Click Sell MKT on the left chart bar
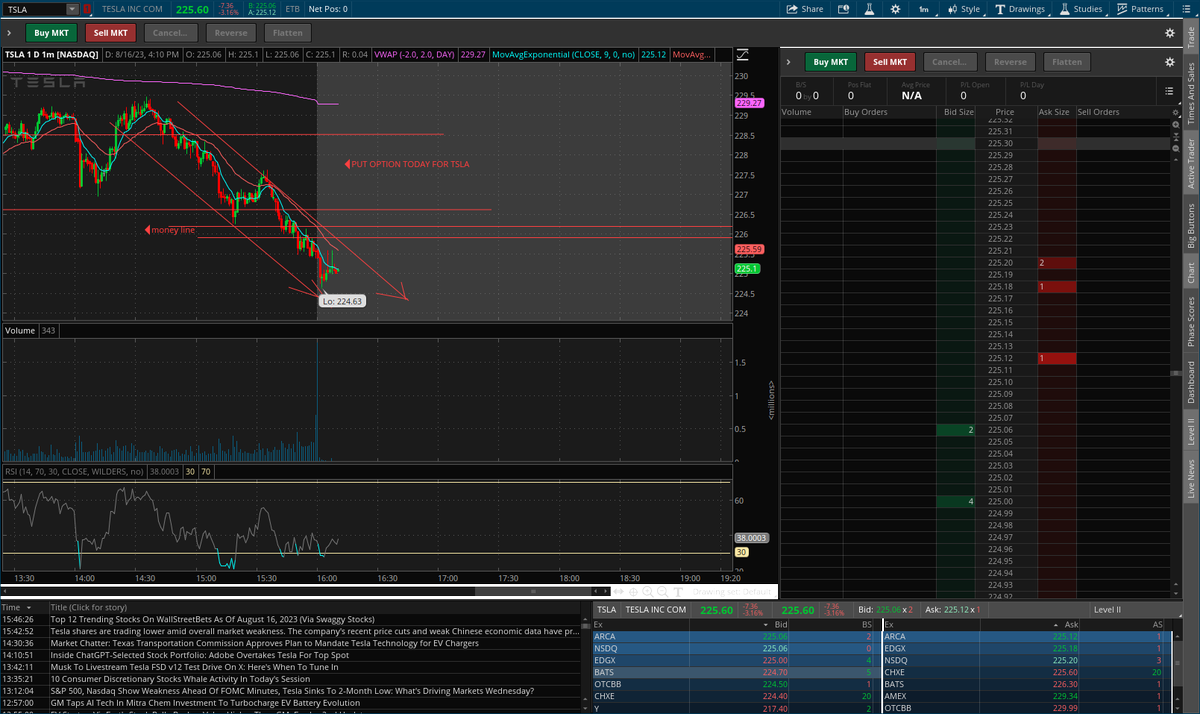1200x714 pixels. 110,32
